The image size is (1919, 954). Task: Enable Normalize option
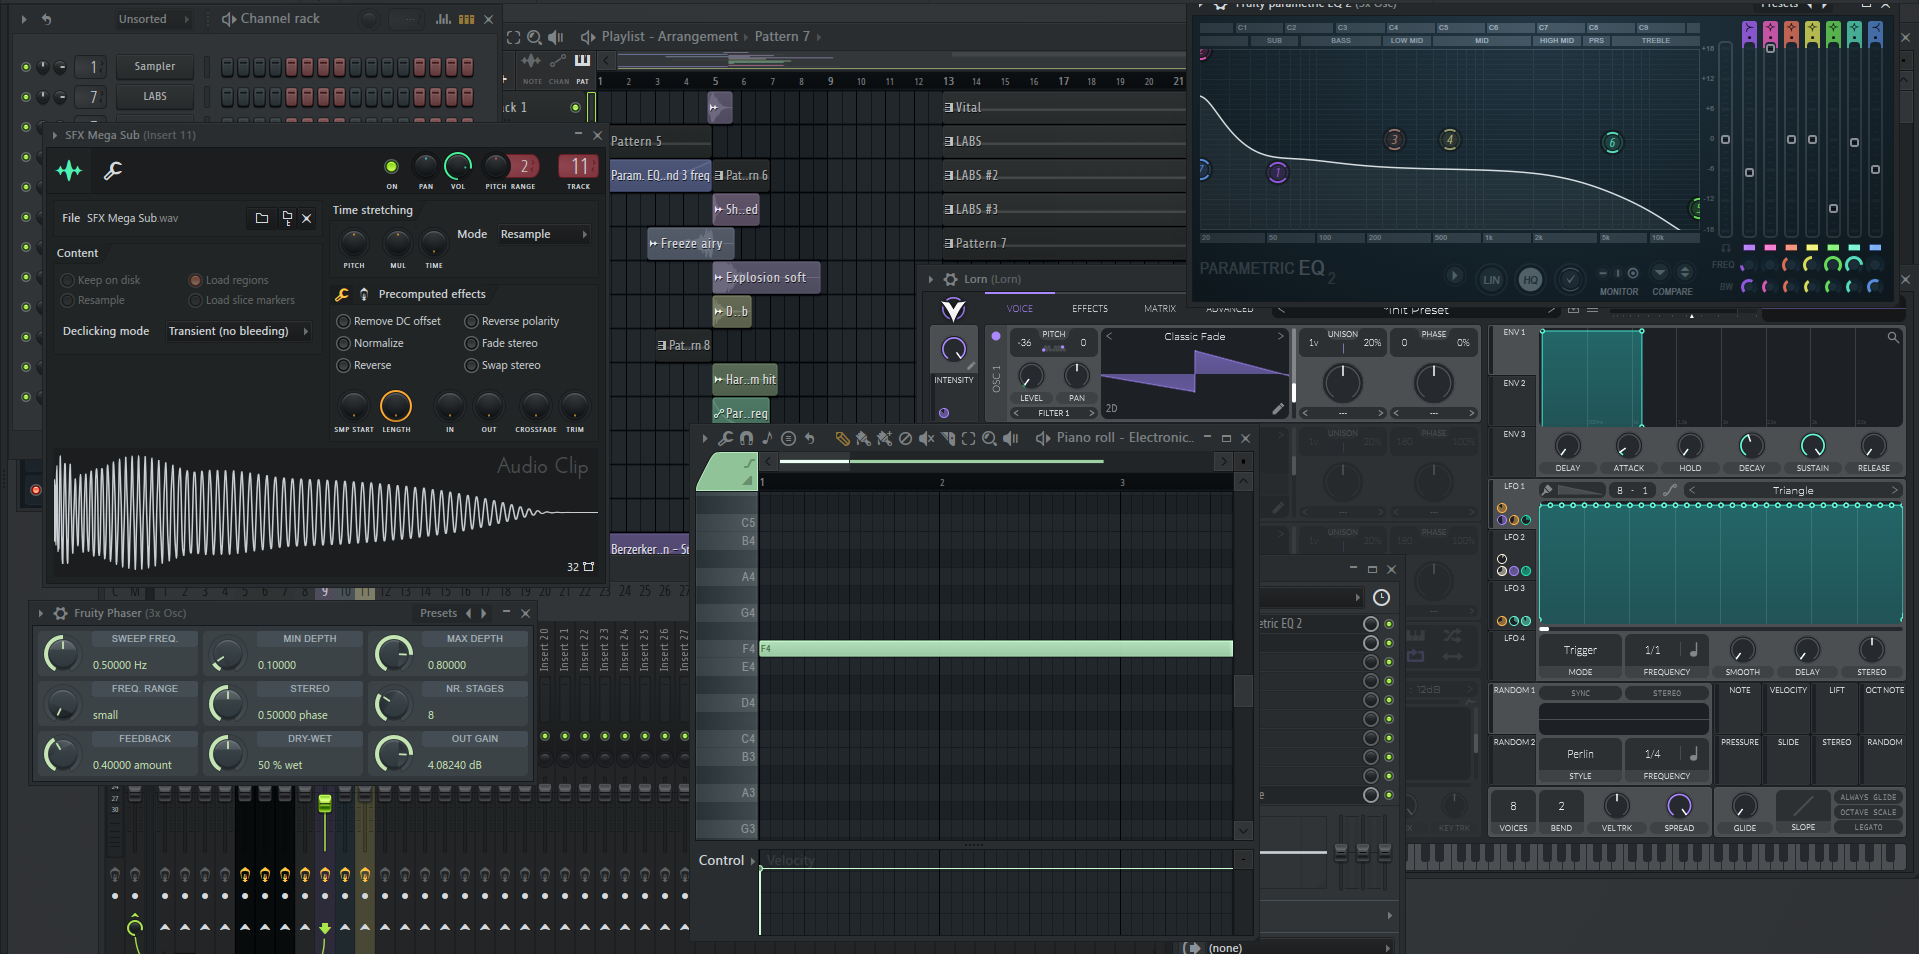click(x=343, y=343)
